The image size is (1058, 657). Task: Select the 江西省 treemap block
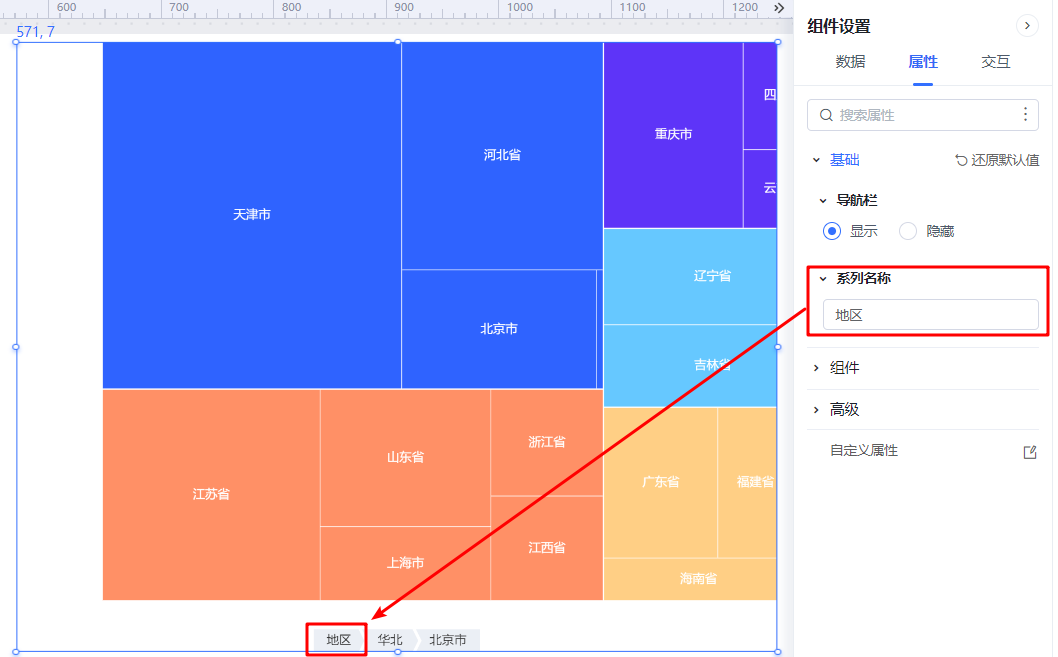(547, 548)
